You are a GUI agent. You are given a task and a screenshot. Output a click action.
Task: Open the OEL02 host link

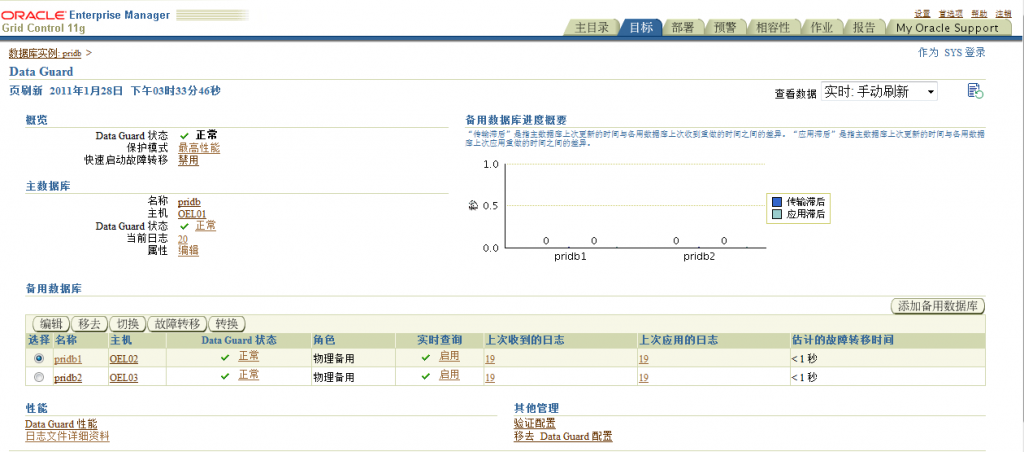(x=123, y=359)
